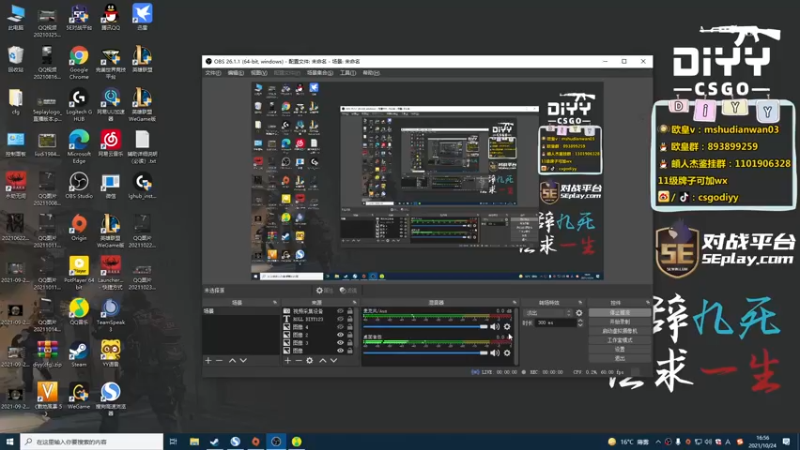The height and width of the screenshot is (450, 800).
Task: Open File Explorer from the taskbar
Action: [x=194, y=441]
